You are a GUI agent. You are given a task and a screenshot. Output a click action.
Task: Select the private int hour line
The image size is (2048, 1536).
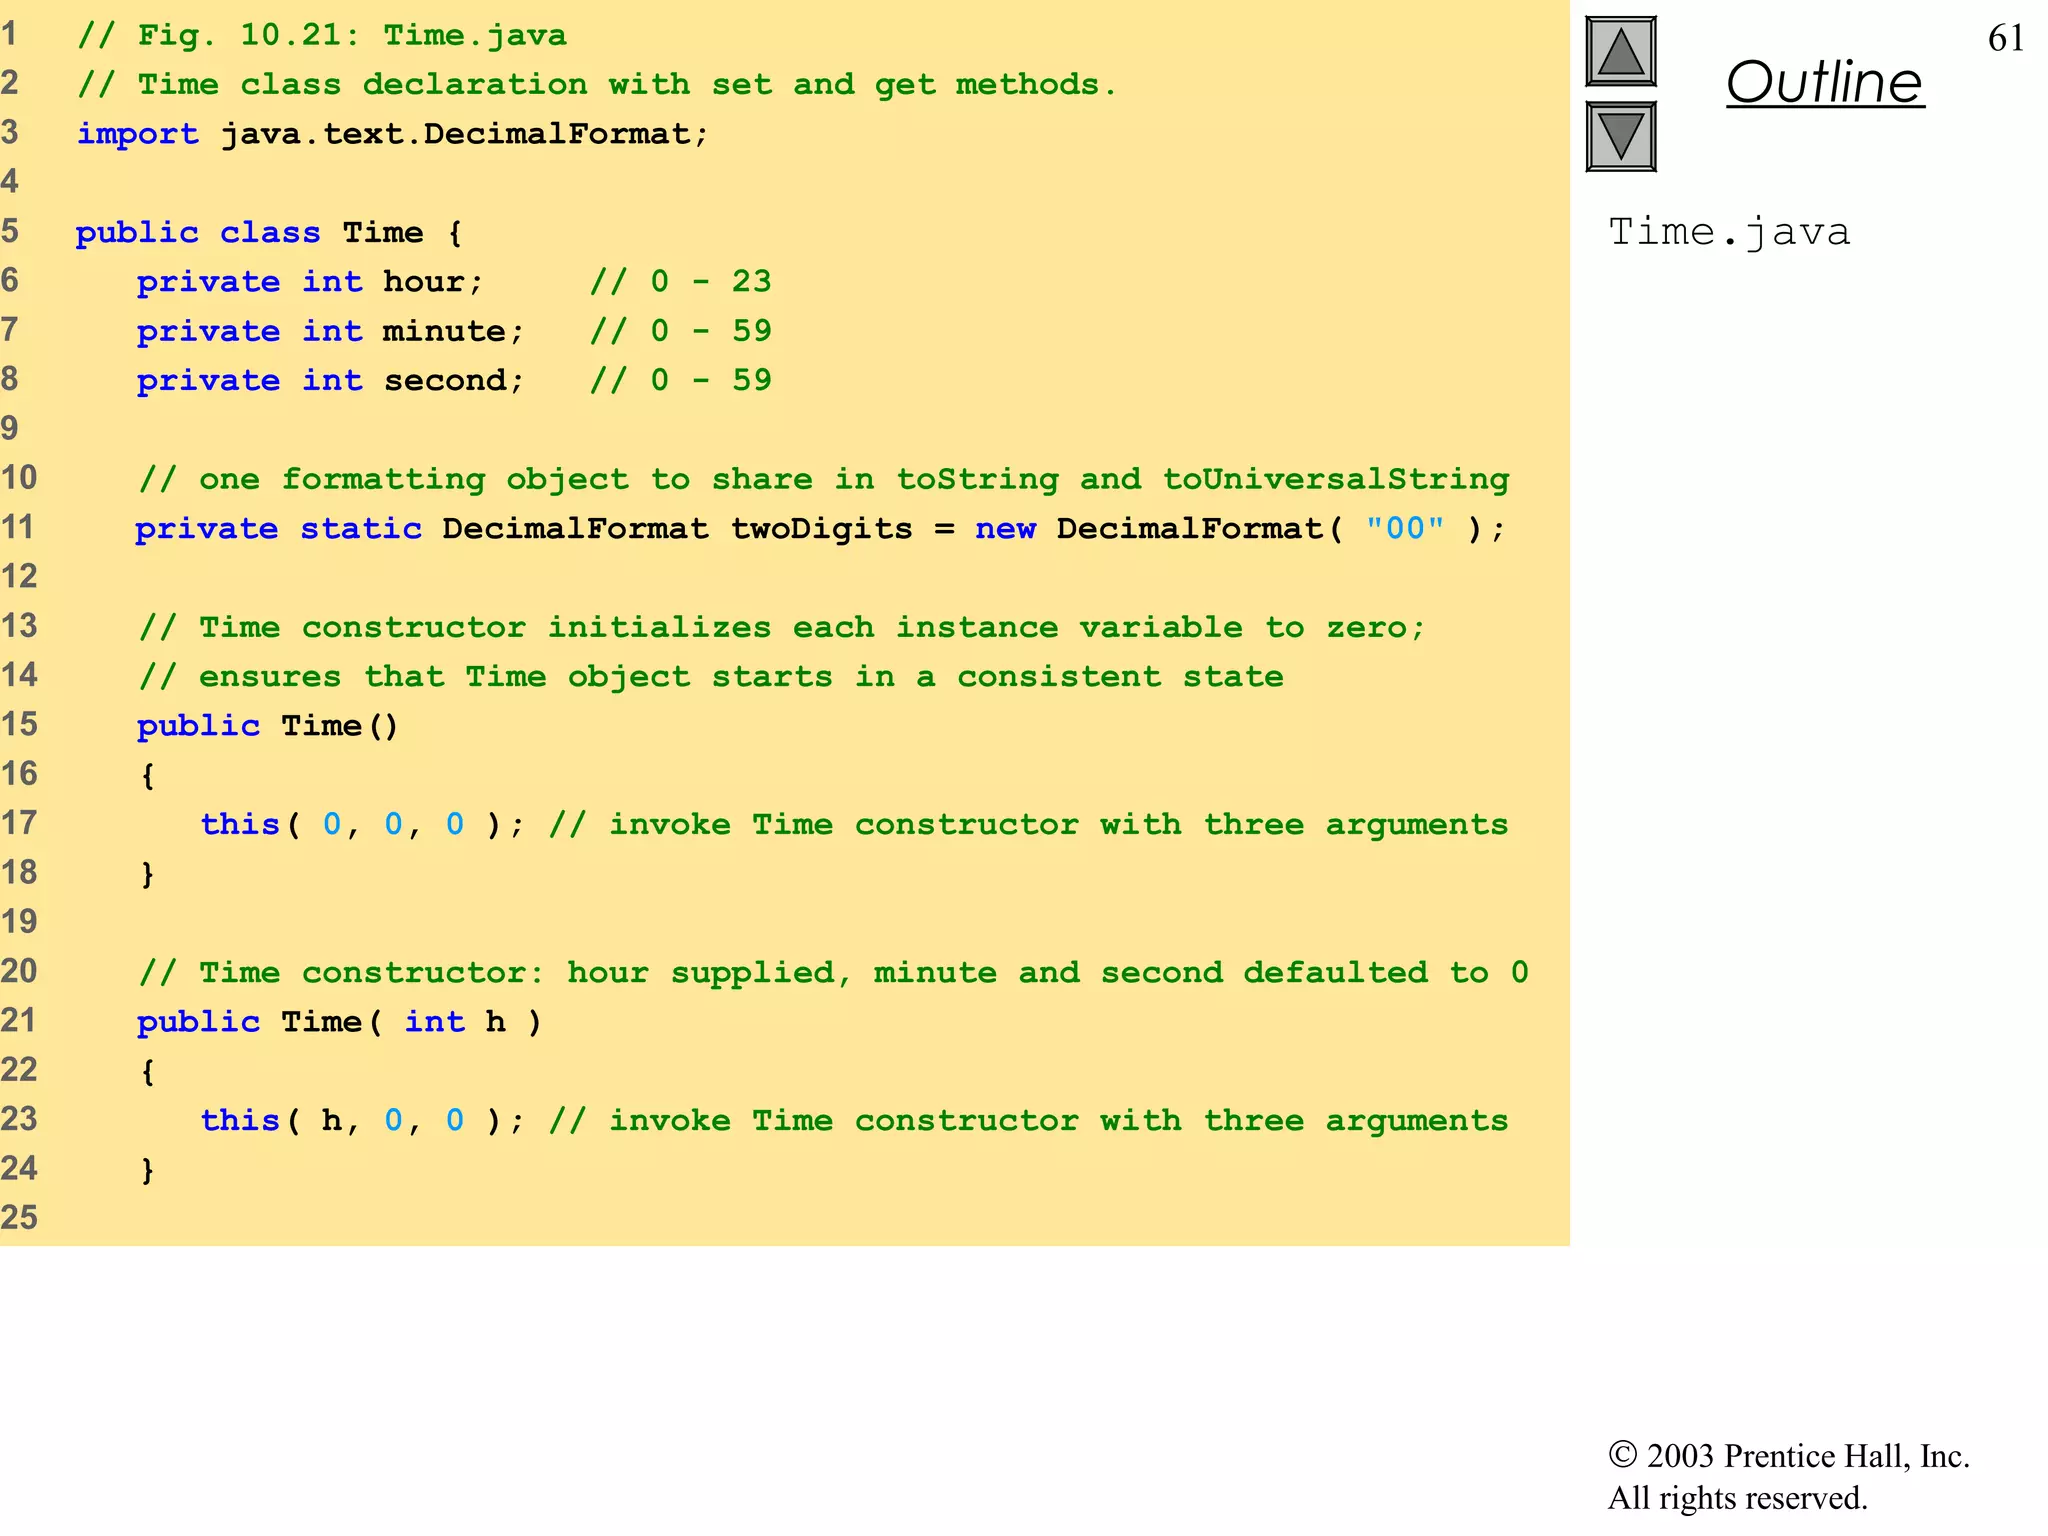pyautogui.click(x=310, y=282)
